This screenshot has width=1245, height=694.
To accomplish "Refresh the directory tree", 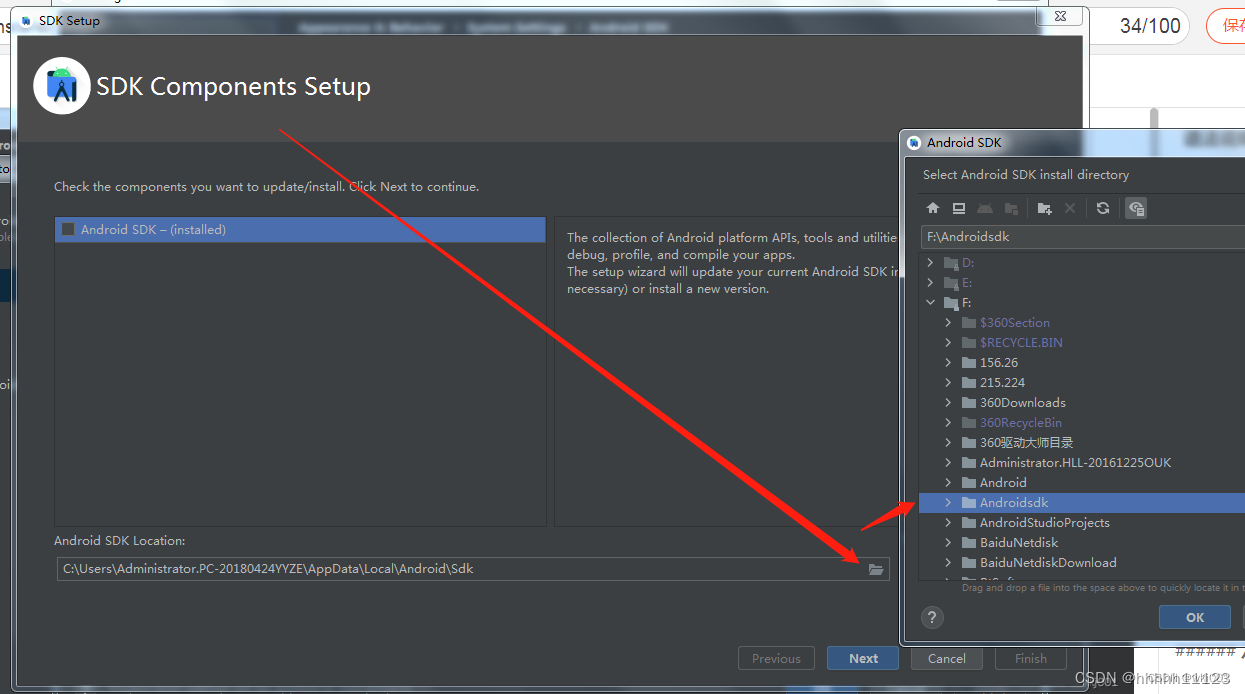I will [x=1103, y=208].
